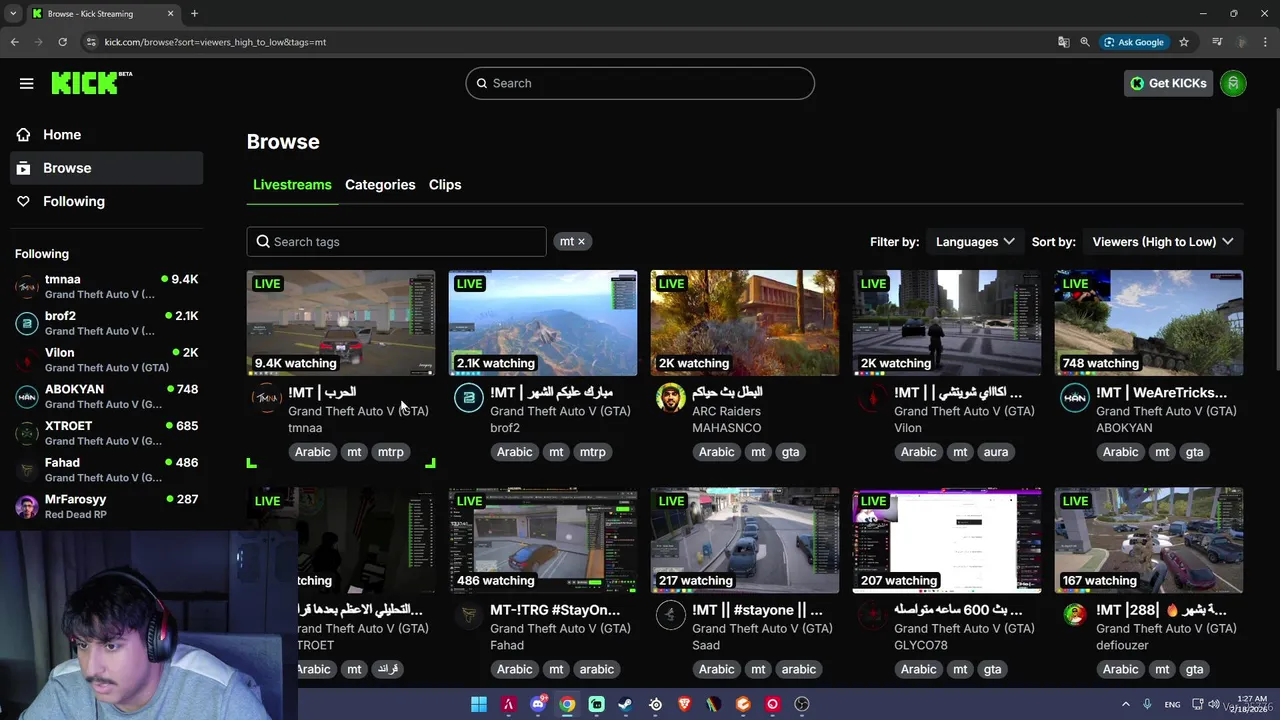The height and width of the screenshot is (720, 1280).
Task: Reload the browser page
Action: pos(62,42)
